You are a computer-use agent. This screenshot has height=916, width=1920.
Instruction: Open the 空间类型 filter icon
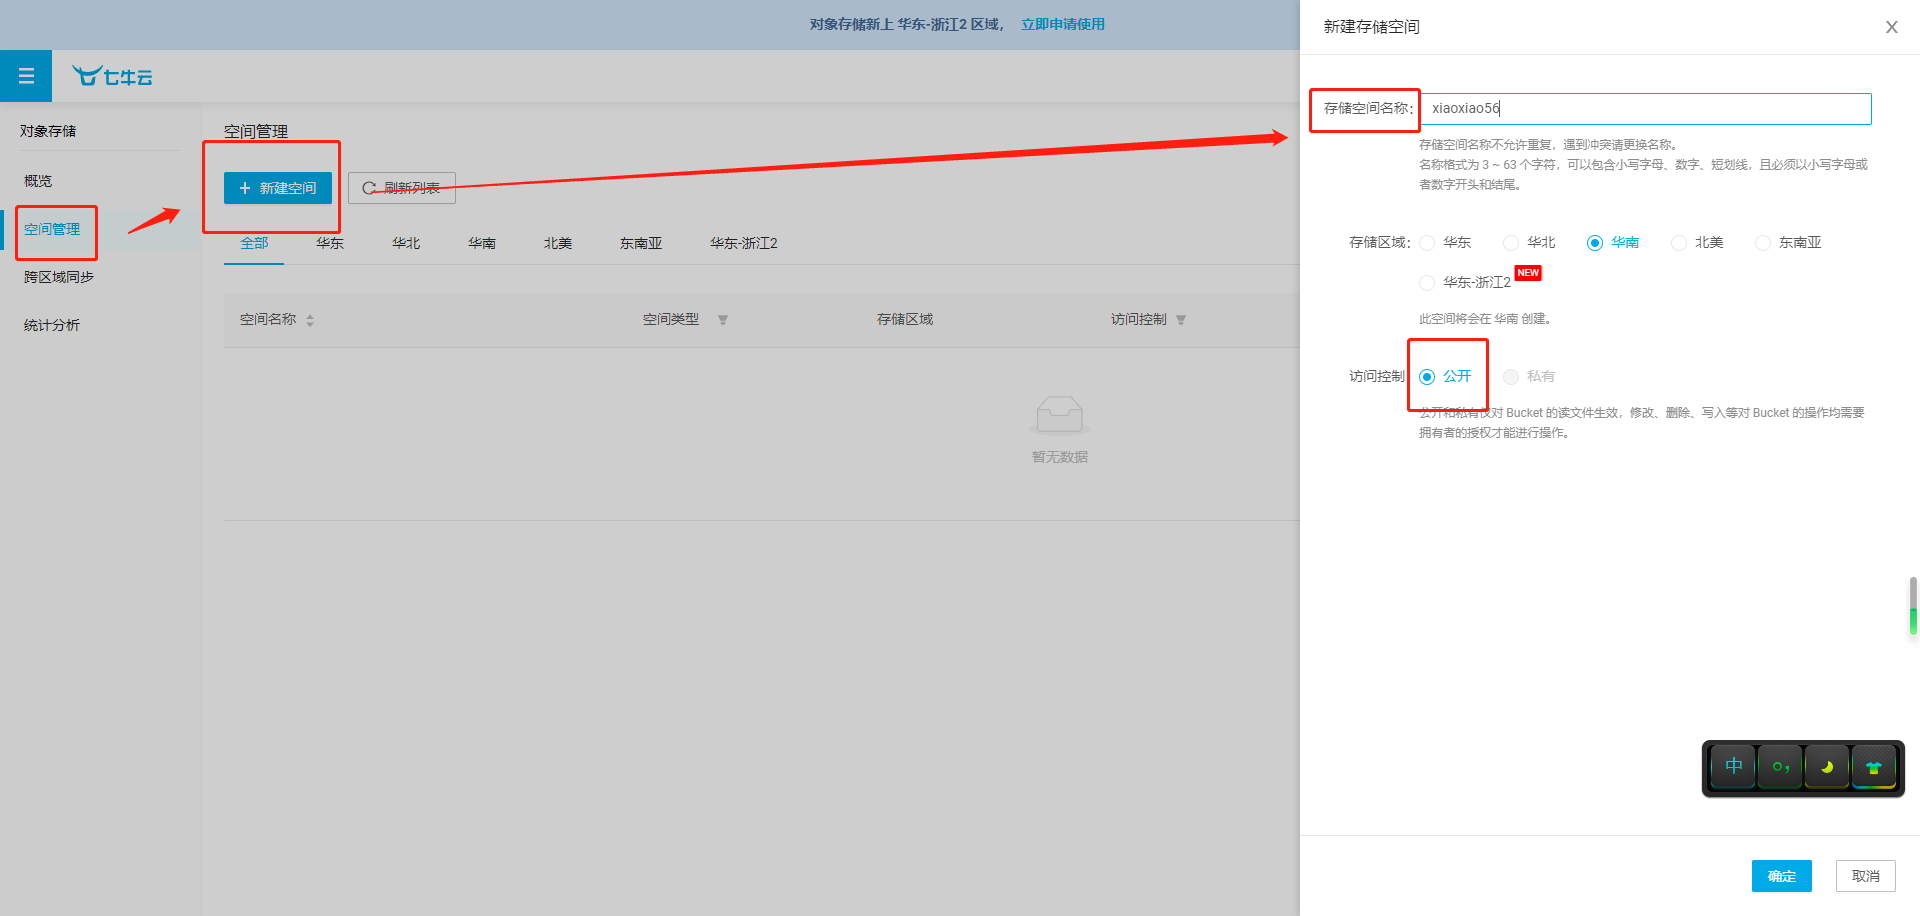pyautogui.click(x=723, y=320)
